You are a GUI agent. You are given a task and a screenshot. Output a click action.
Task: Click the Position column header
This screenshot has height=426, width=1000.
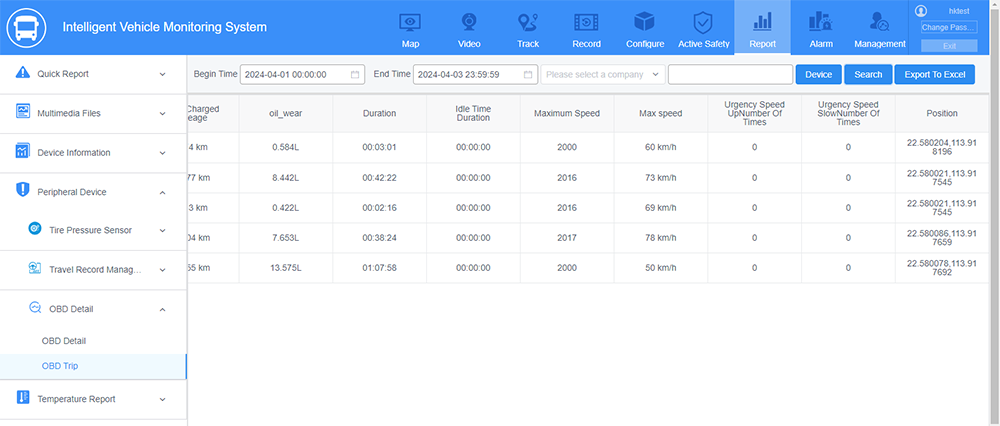point(942,114)
